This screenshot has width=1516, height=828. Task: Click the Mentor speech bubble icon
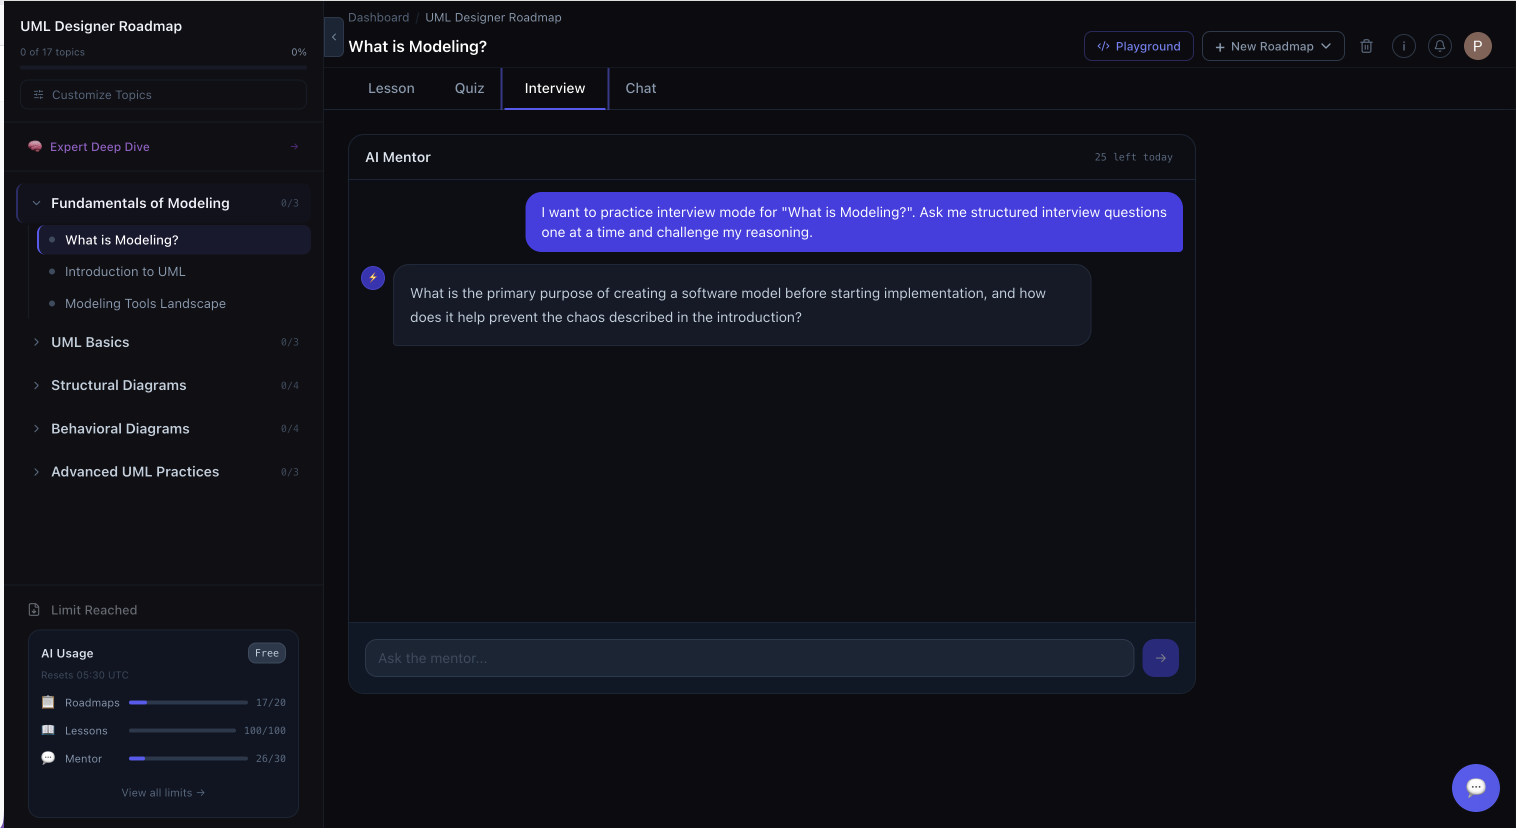click(48, 758)
